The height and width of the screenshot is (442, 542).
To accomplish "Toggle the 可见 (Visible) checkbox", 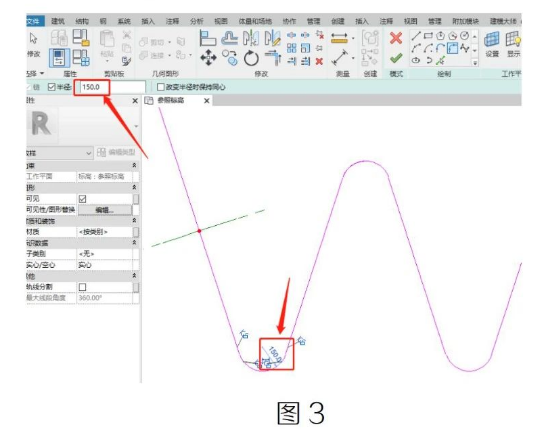I will click(x=82, y=199).
